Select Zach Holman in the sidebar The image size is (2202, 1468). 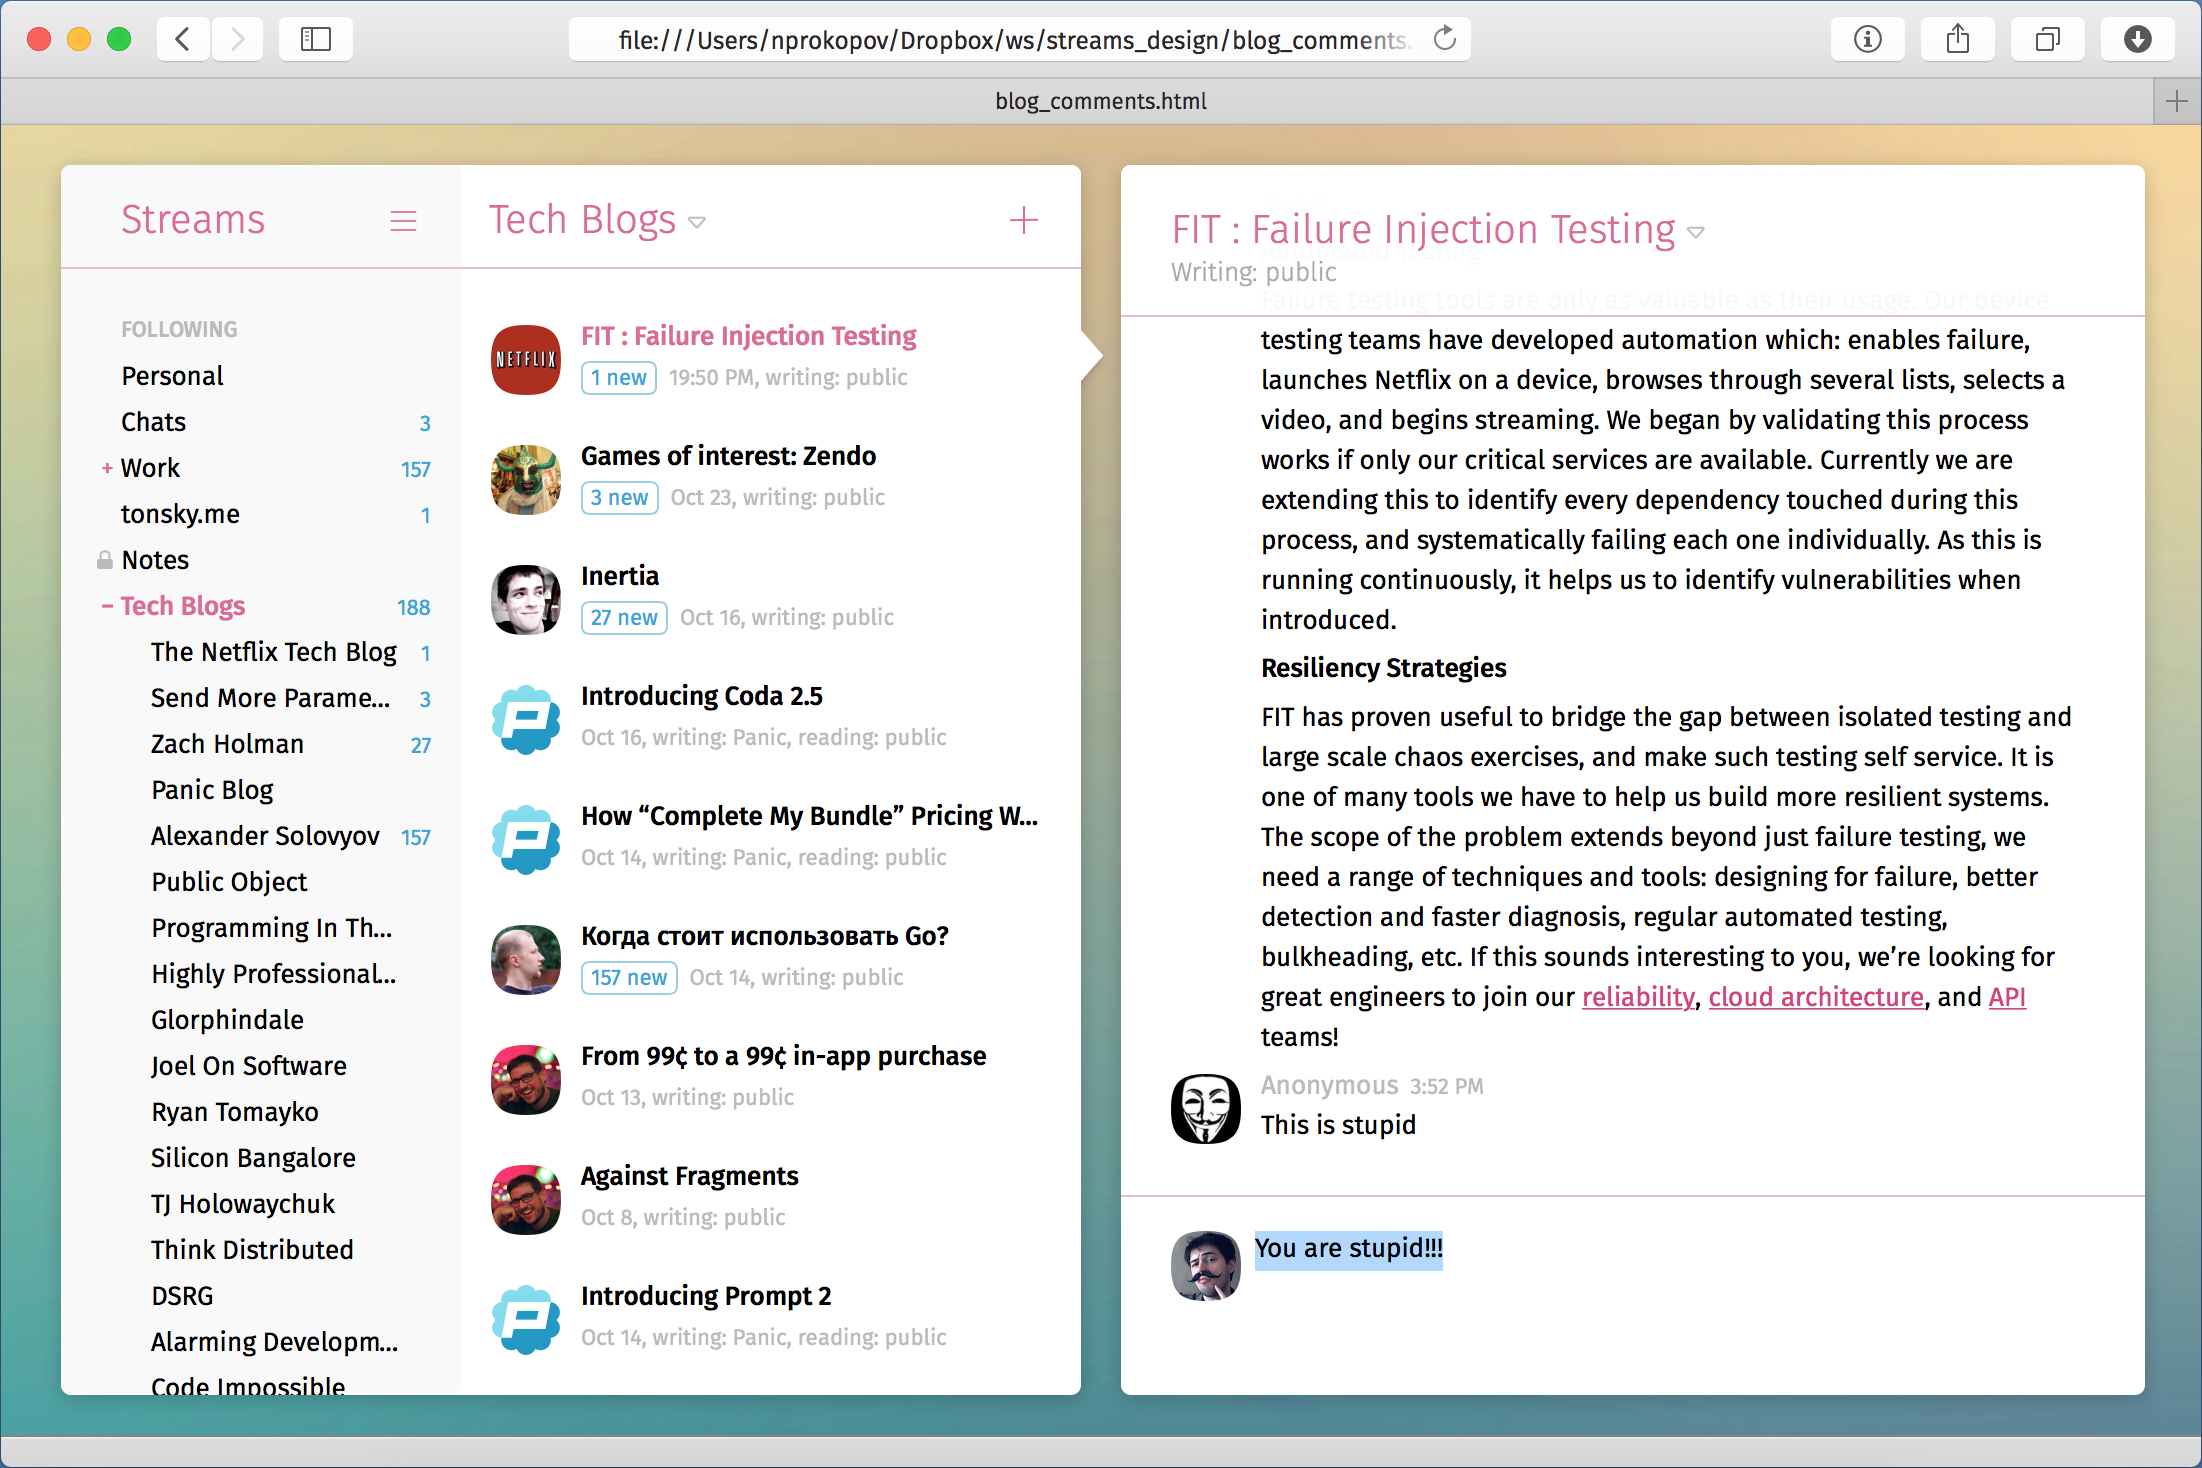click(x=227, y=744)
